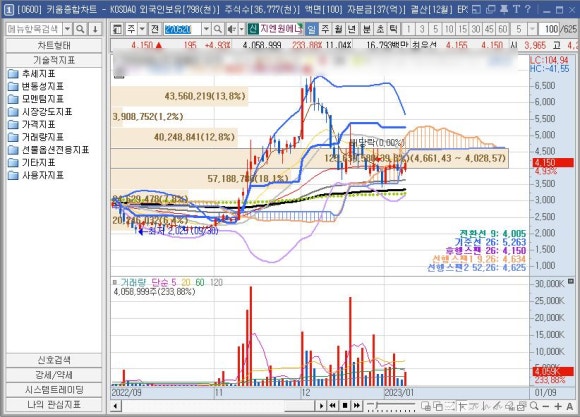This screenshot has width=580, height=417.
Task: Click the ? help icon in title bar
Action: [x=528, y=9]
